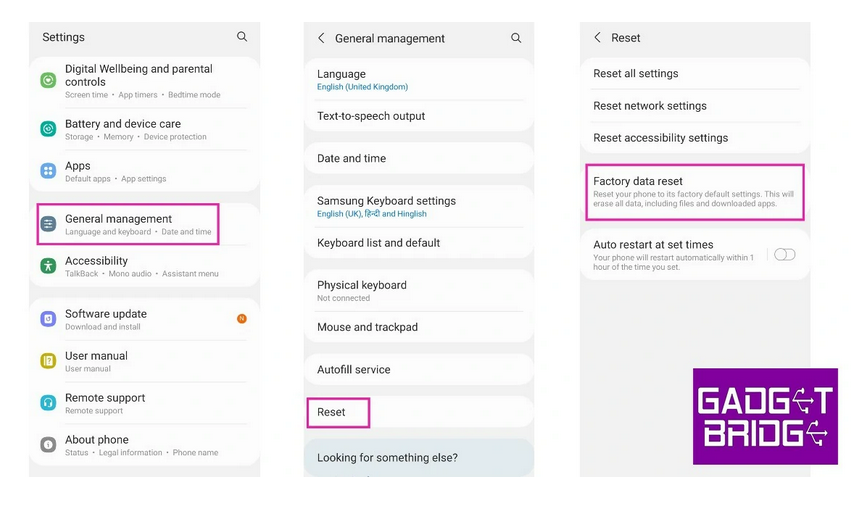Enable Auto restart at set times toggle
Screen dimensions: 851x505
784,254
